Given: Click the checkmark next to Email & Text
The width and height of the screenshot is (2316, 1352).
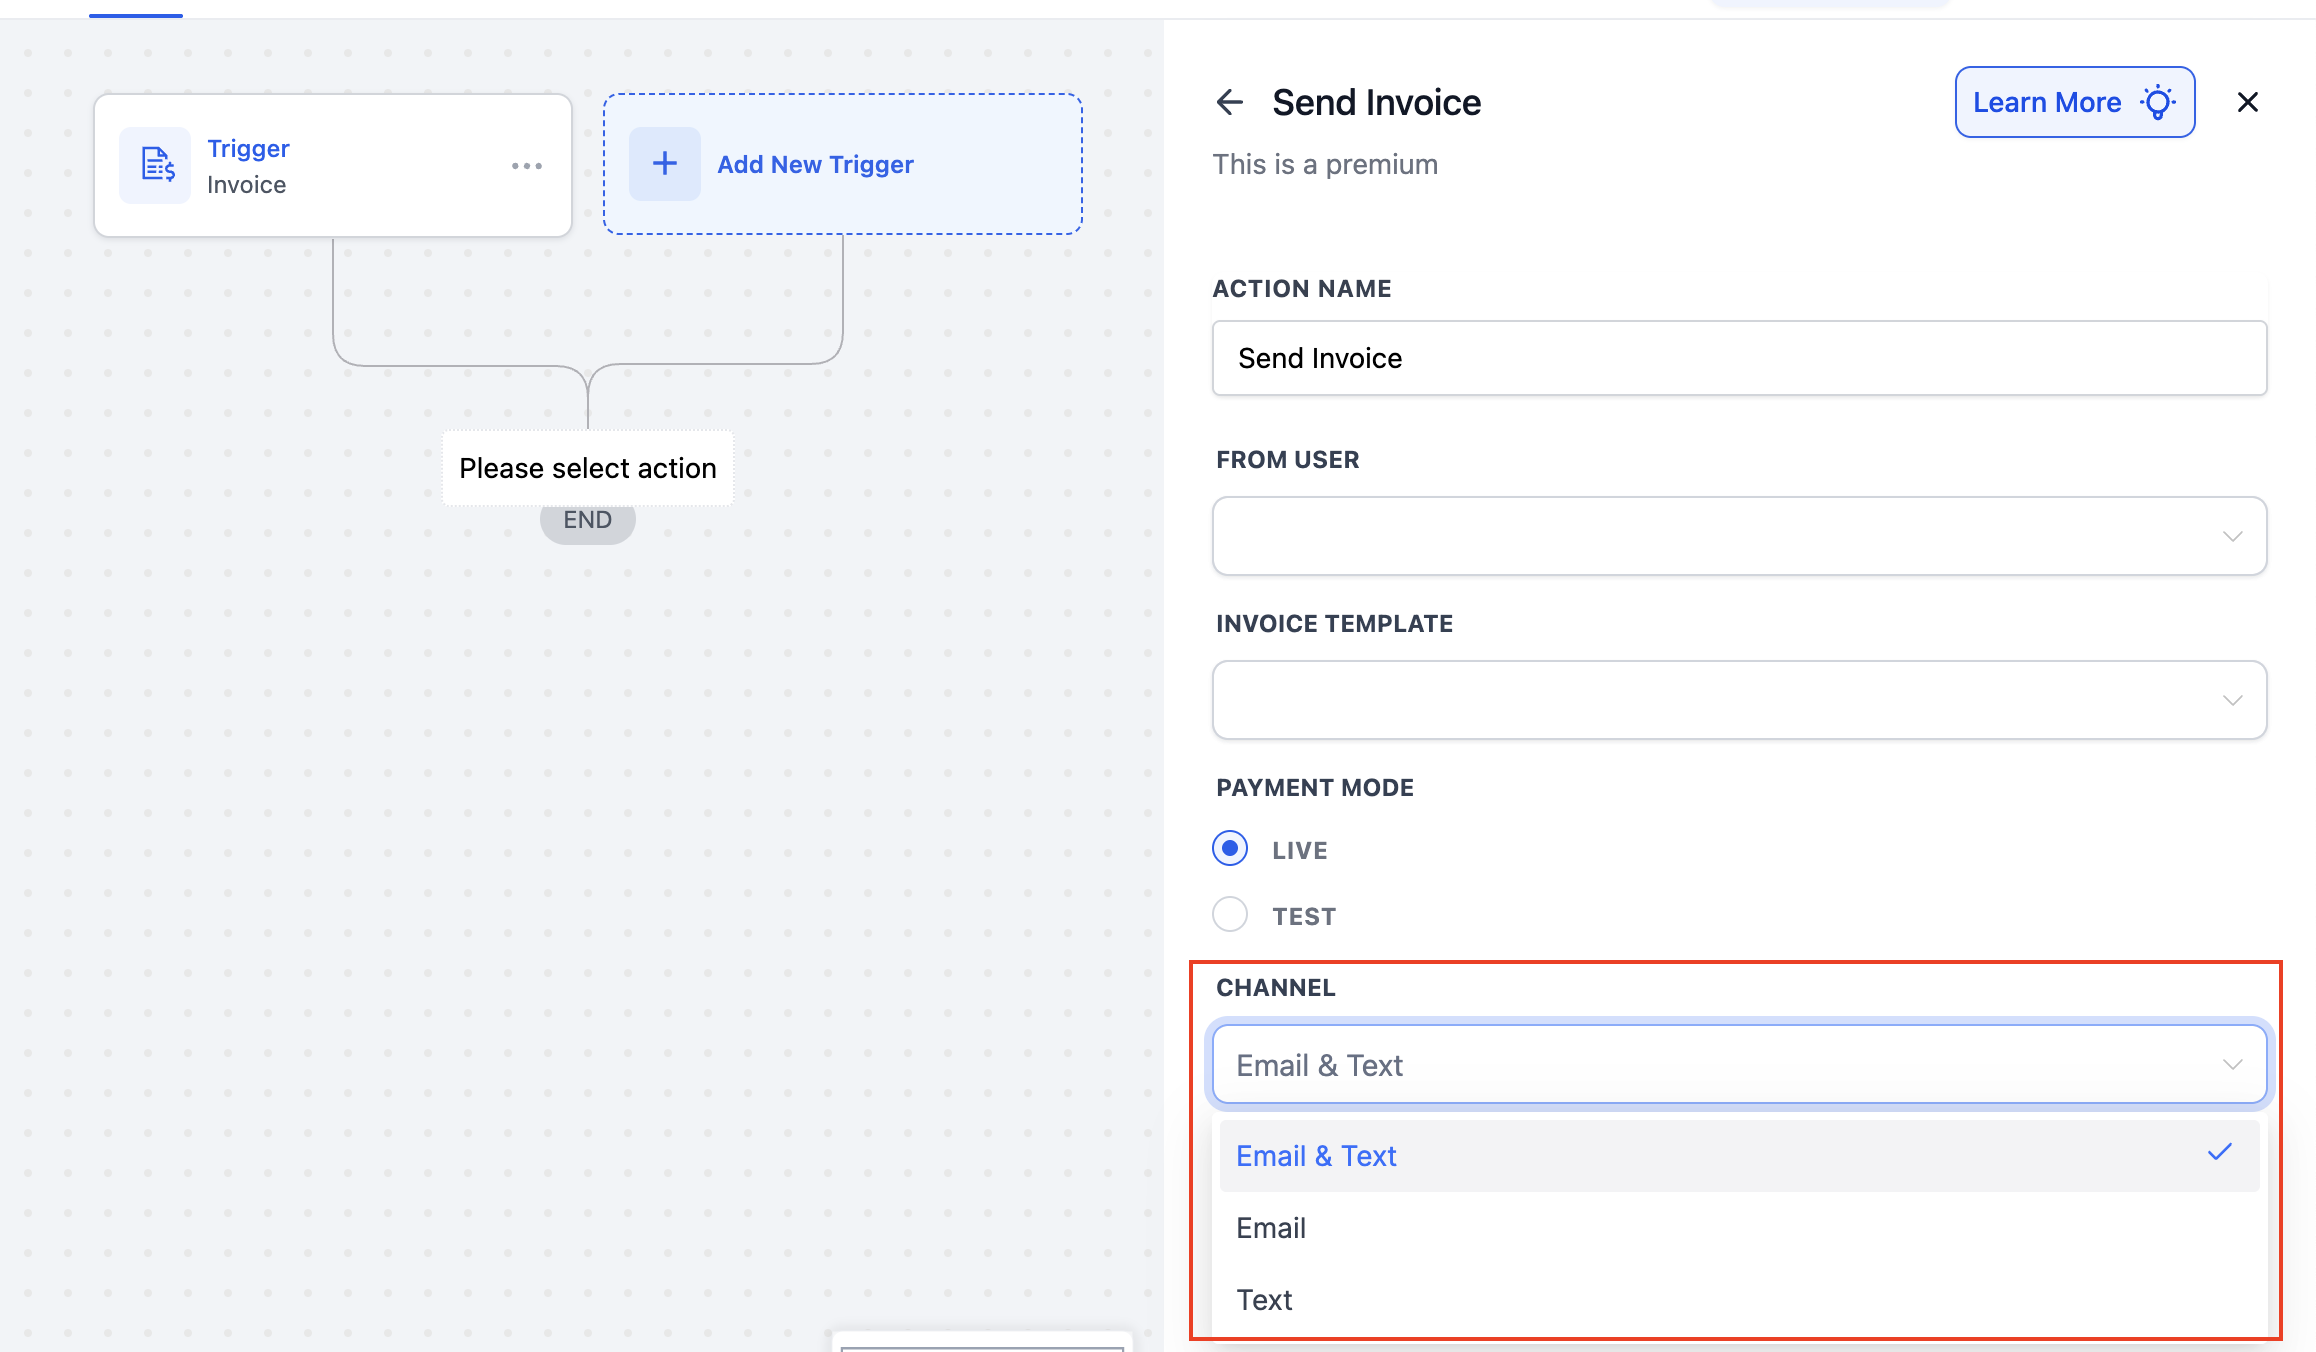Looking at the screenshot, I should [x=2219, y=1153].
